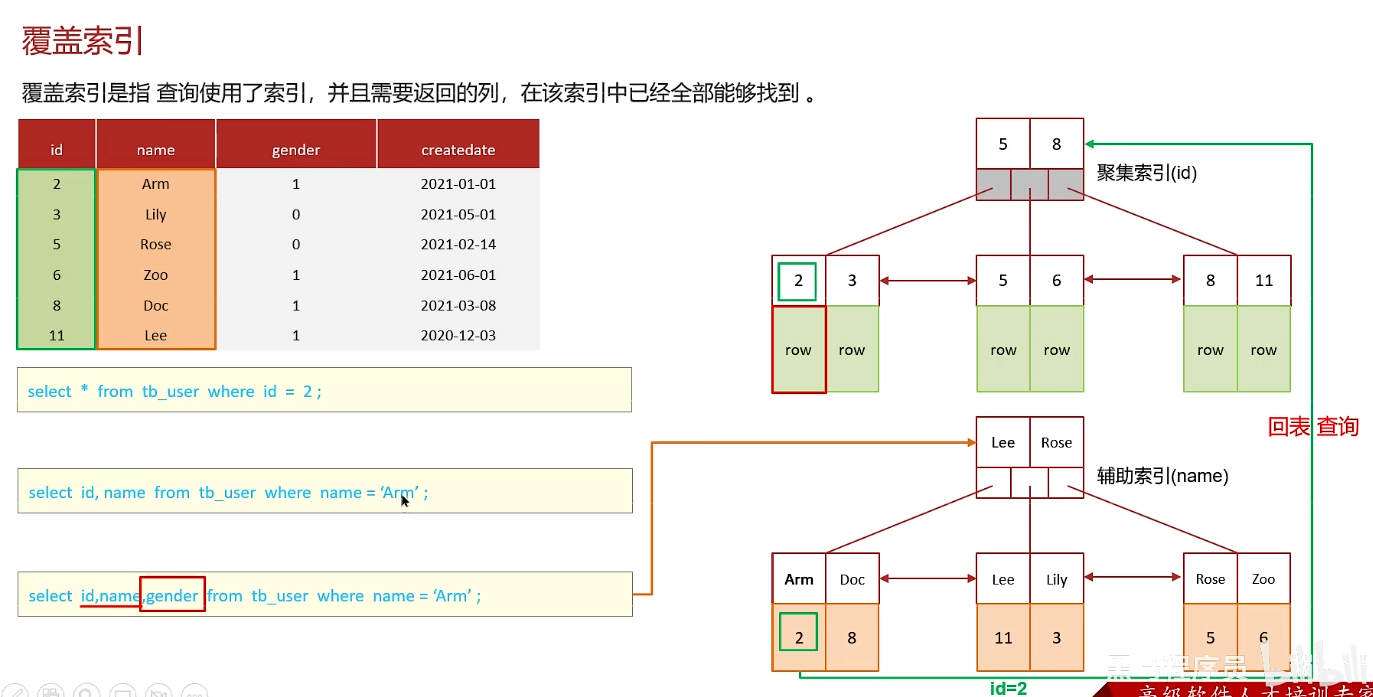Click the row cell under key 2
The image size is (1373, 697).
pos(799,349)
